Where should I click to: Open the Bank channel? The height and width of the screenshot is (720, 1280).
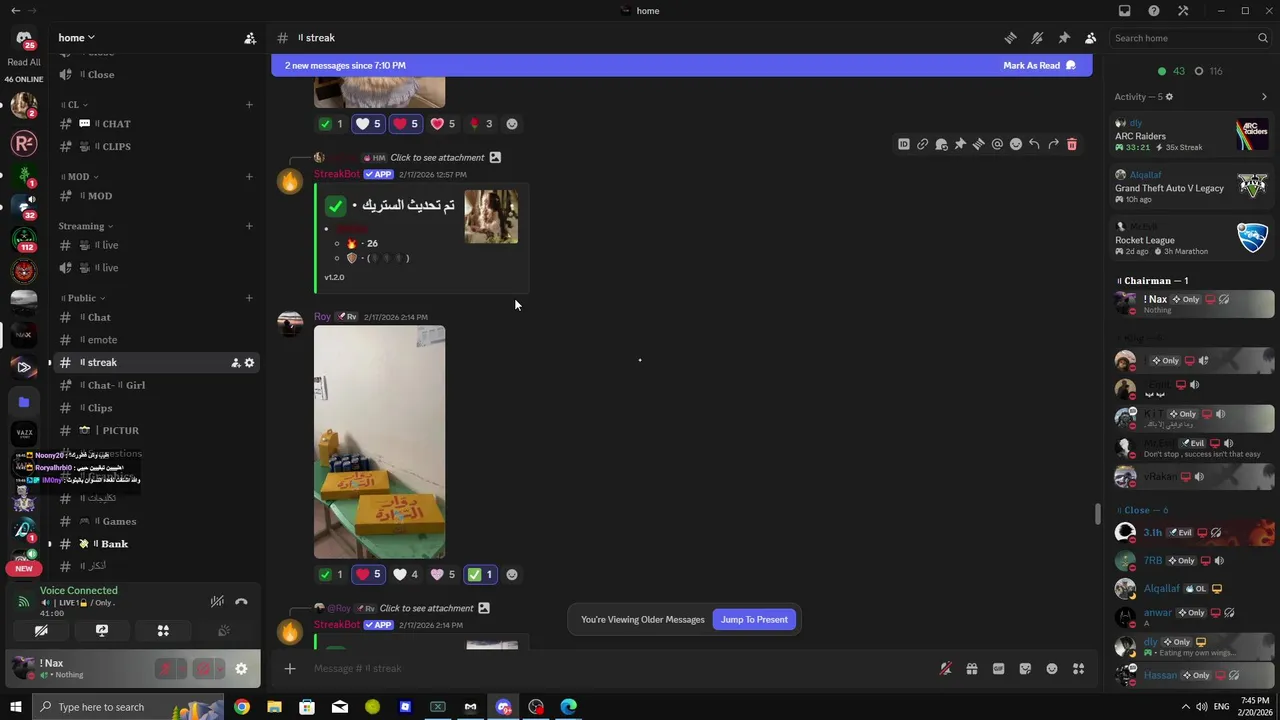click(x=155, y=544)
